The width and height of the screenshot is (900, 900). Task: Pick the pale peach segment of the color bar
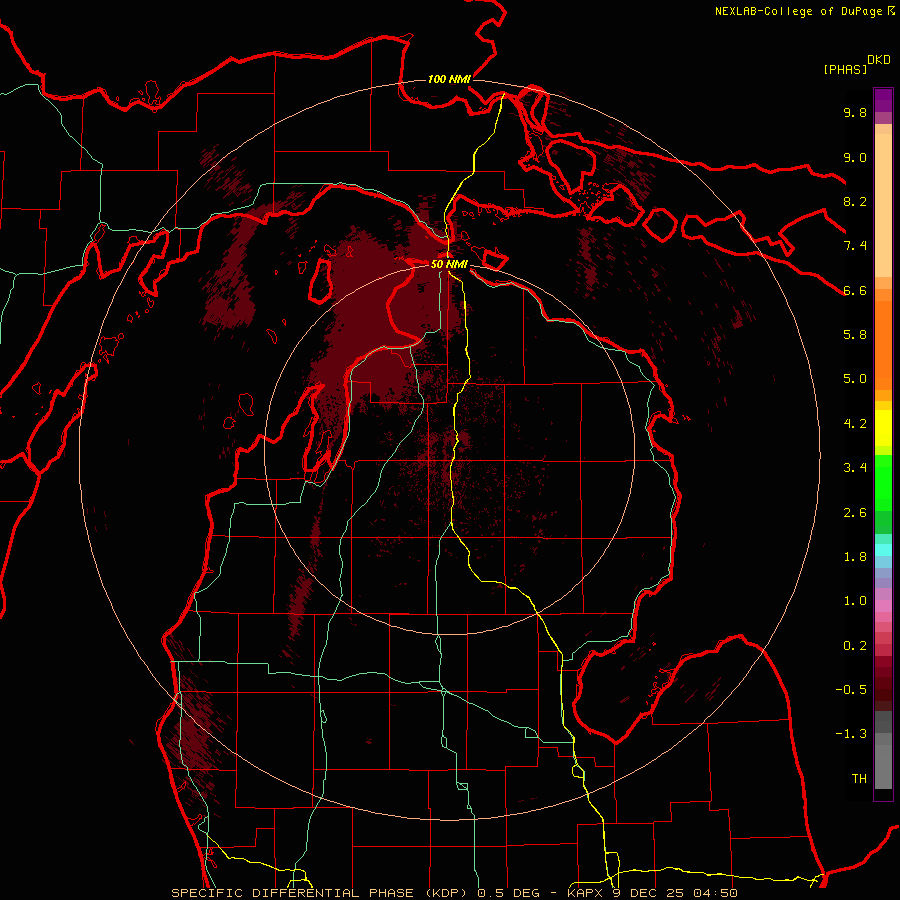(883, 205)
